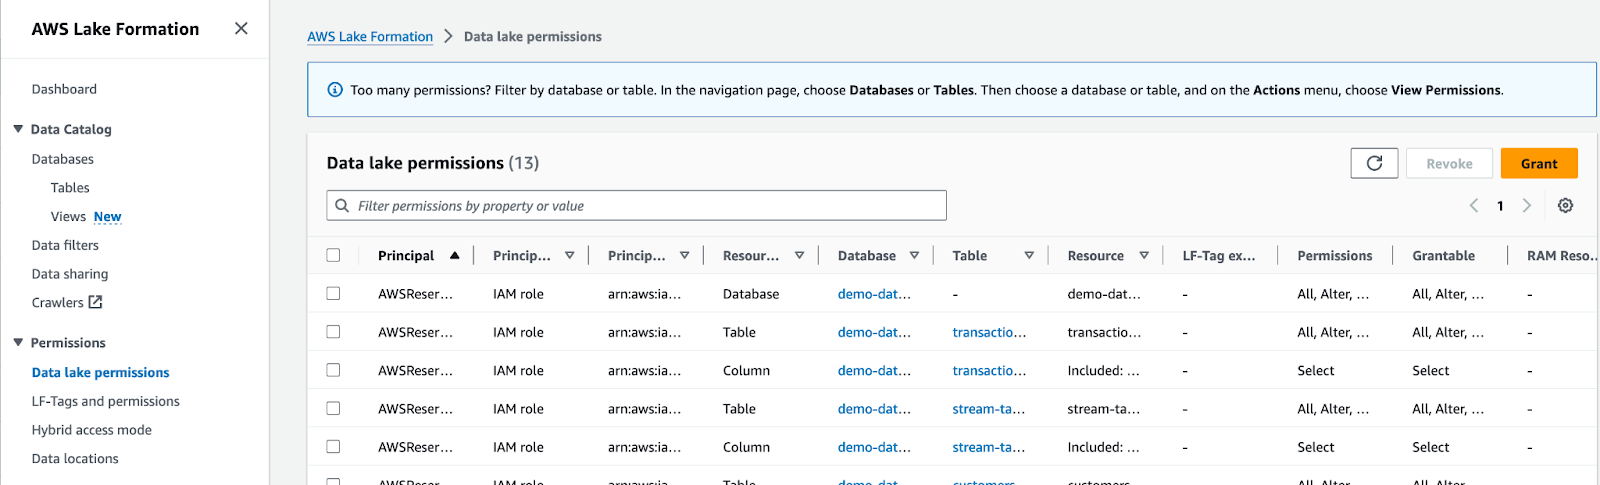
Task: Open the Table column filter arrow
Action: (x=1029, y=255)
